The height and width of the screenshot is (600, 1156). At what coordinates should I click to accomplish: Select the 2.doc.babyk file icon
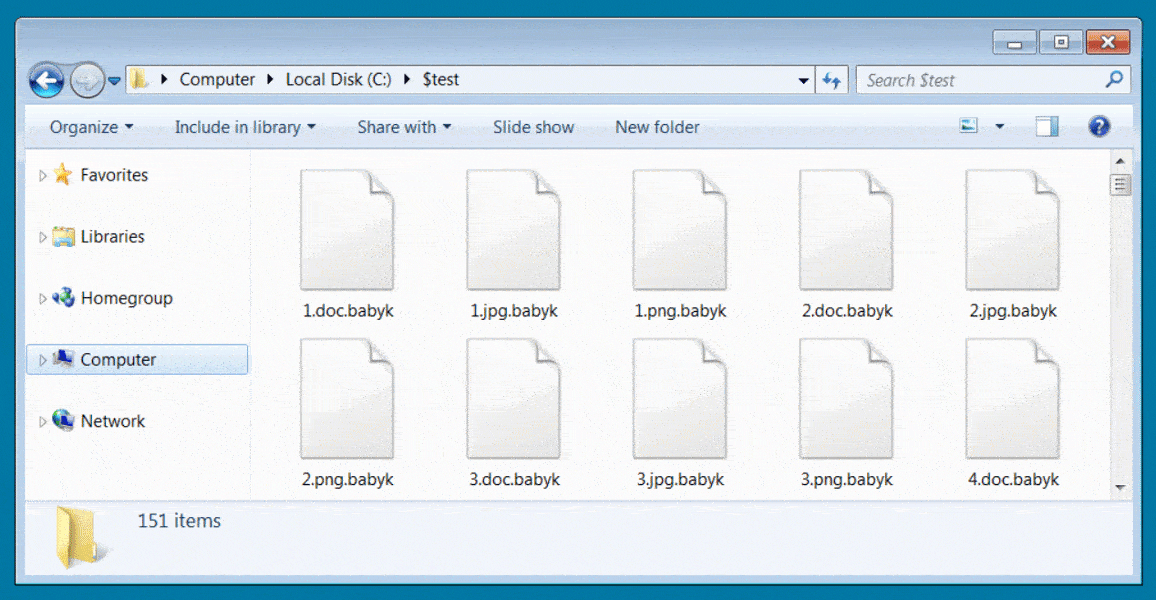coord(846,230)
